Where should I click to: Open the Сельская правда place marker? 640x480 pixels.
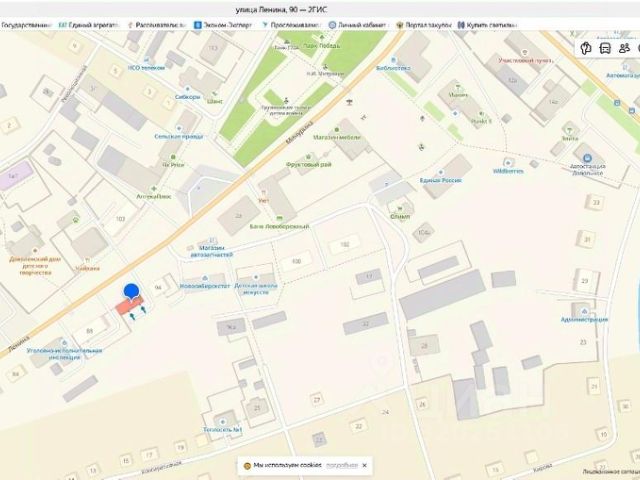179,129
